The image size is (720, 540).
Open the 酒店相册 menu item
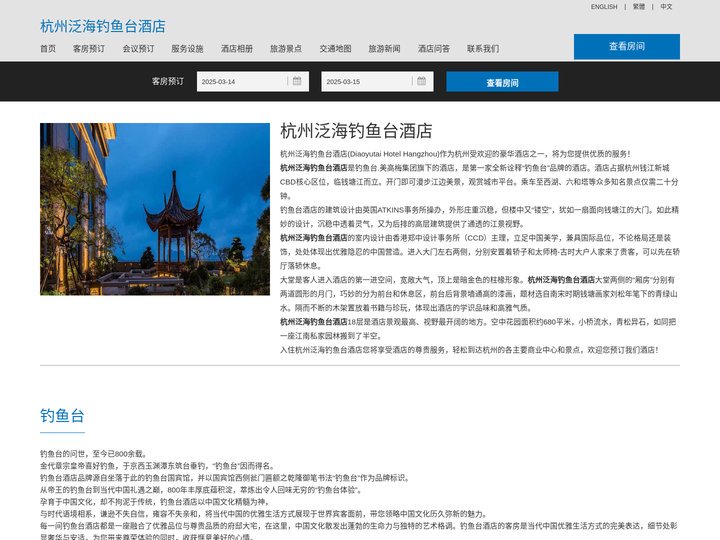tap(237, 49)
